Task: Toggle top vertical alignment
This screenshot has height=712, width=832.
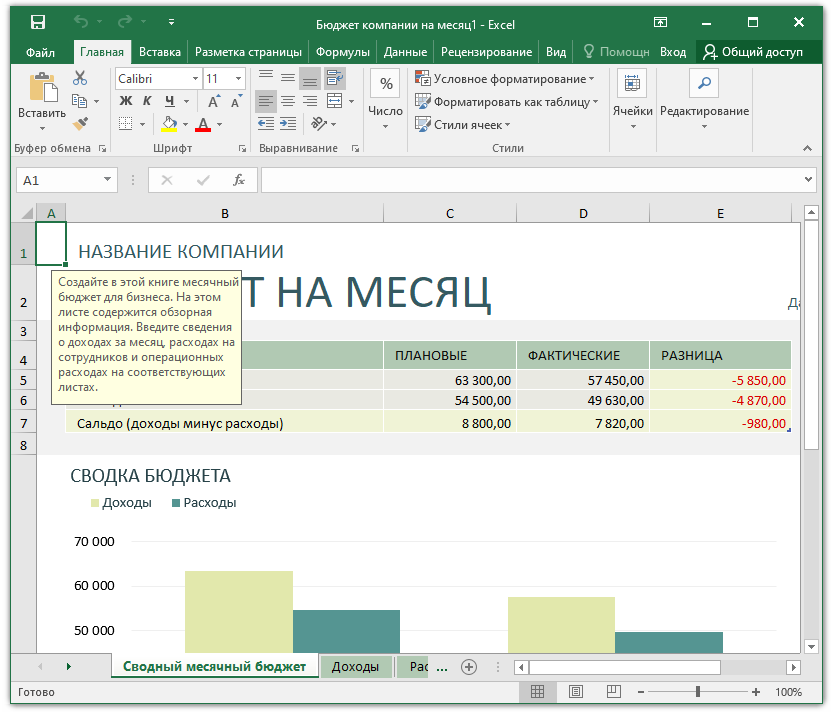Action: pos(266,78)
